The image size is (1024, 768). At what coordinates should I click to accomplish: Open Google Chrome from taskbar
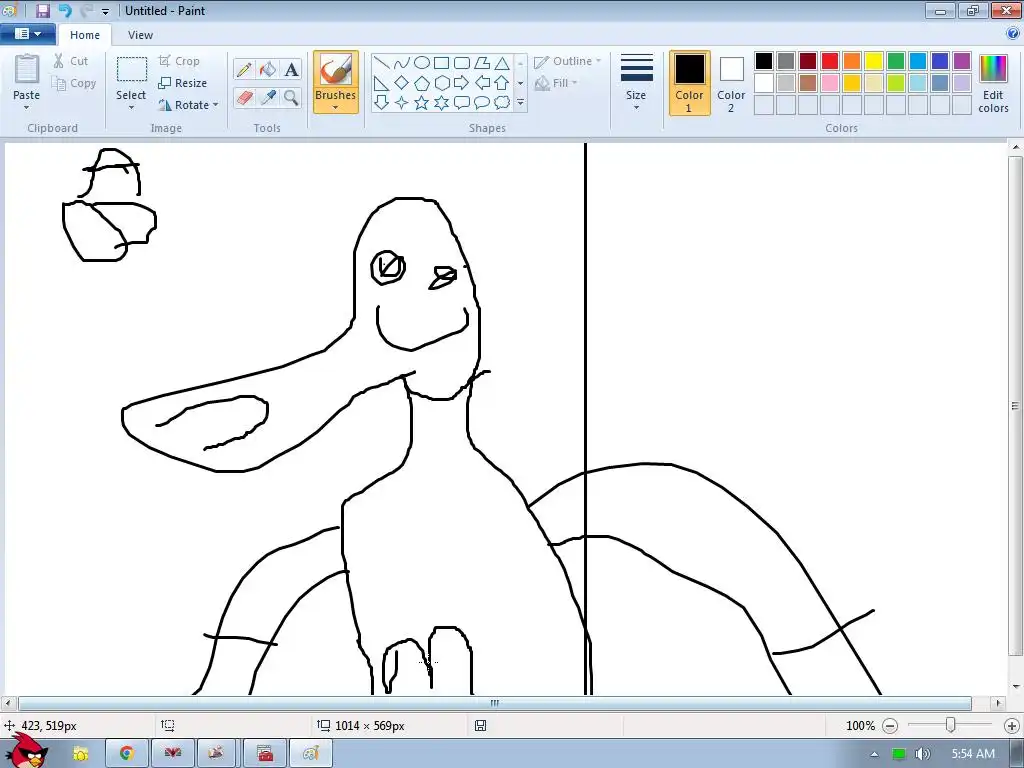point(127,754)
